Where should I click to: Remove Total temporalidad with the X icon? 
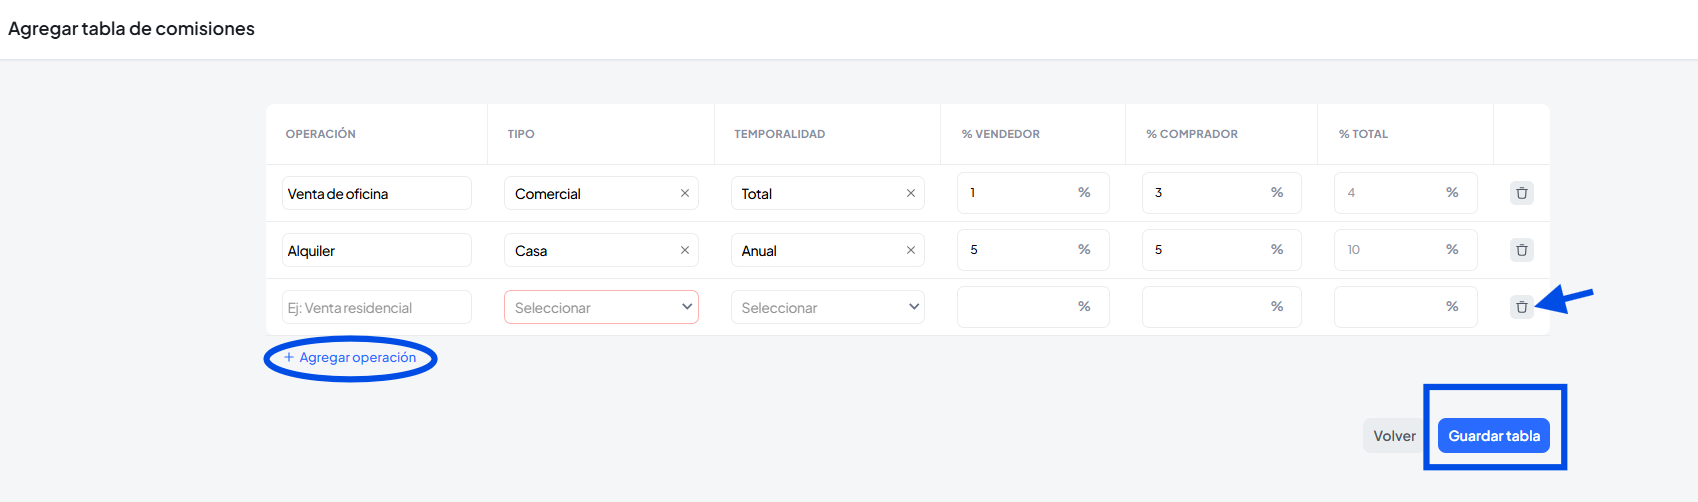tap(911, 193)
